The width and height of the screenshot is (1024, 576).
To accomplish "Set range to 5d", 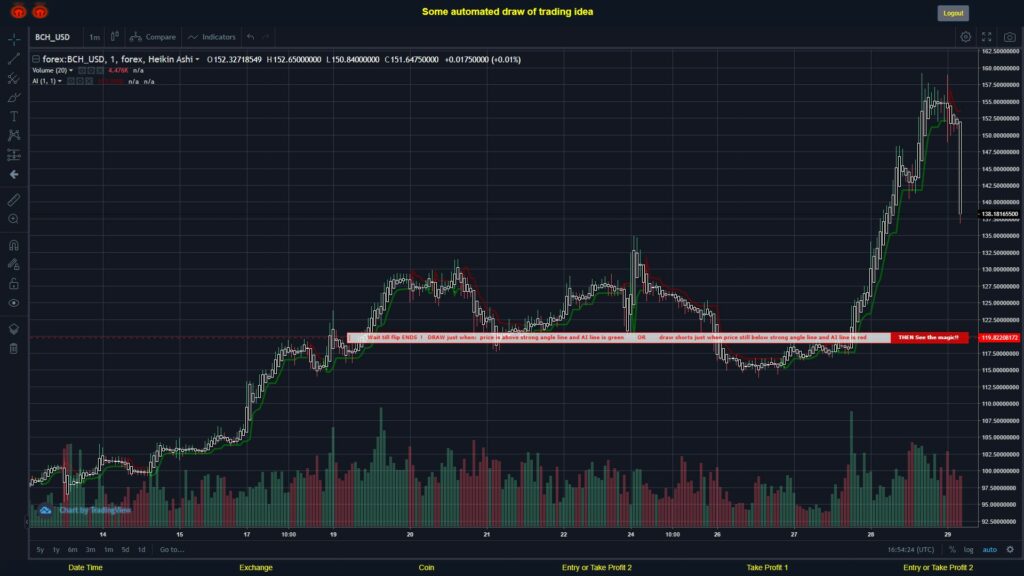I will pos(125,549).
